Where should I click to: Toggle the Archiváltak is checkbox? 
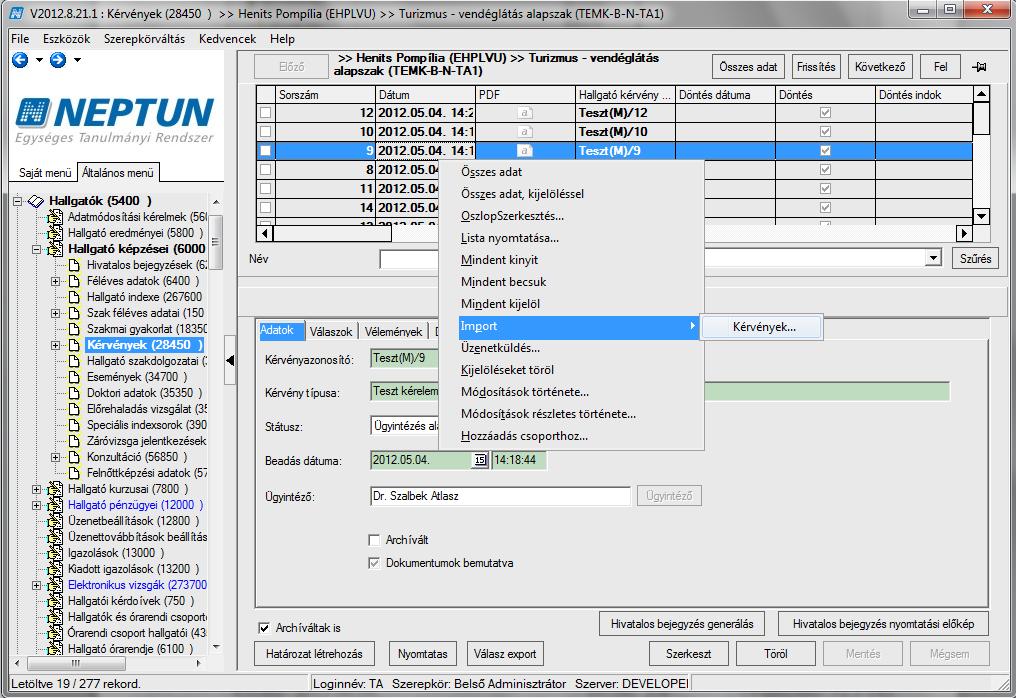tap(264, 628)
